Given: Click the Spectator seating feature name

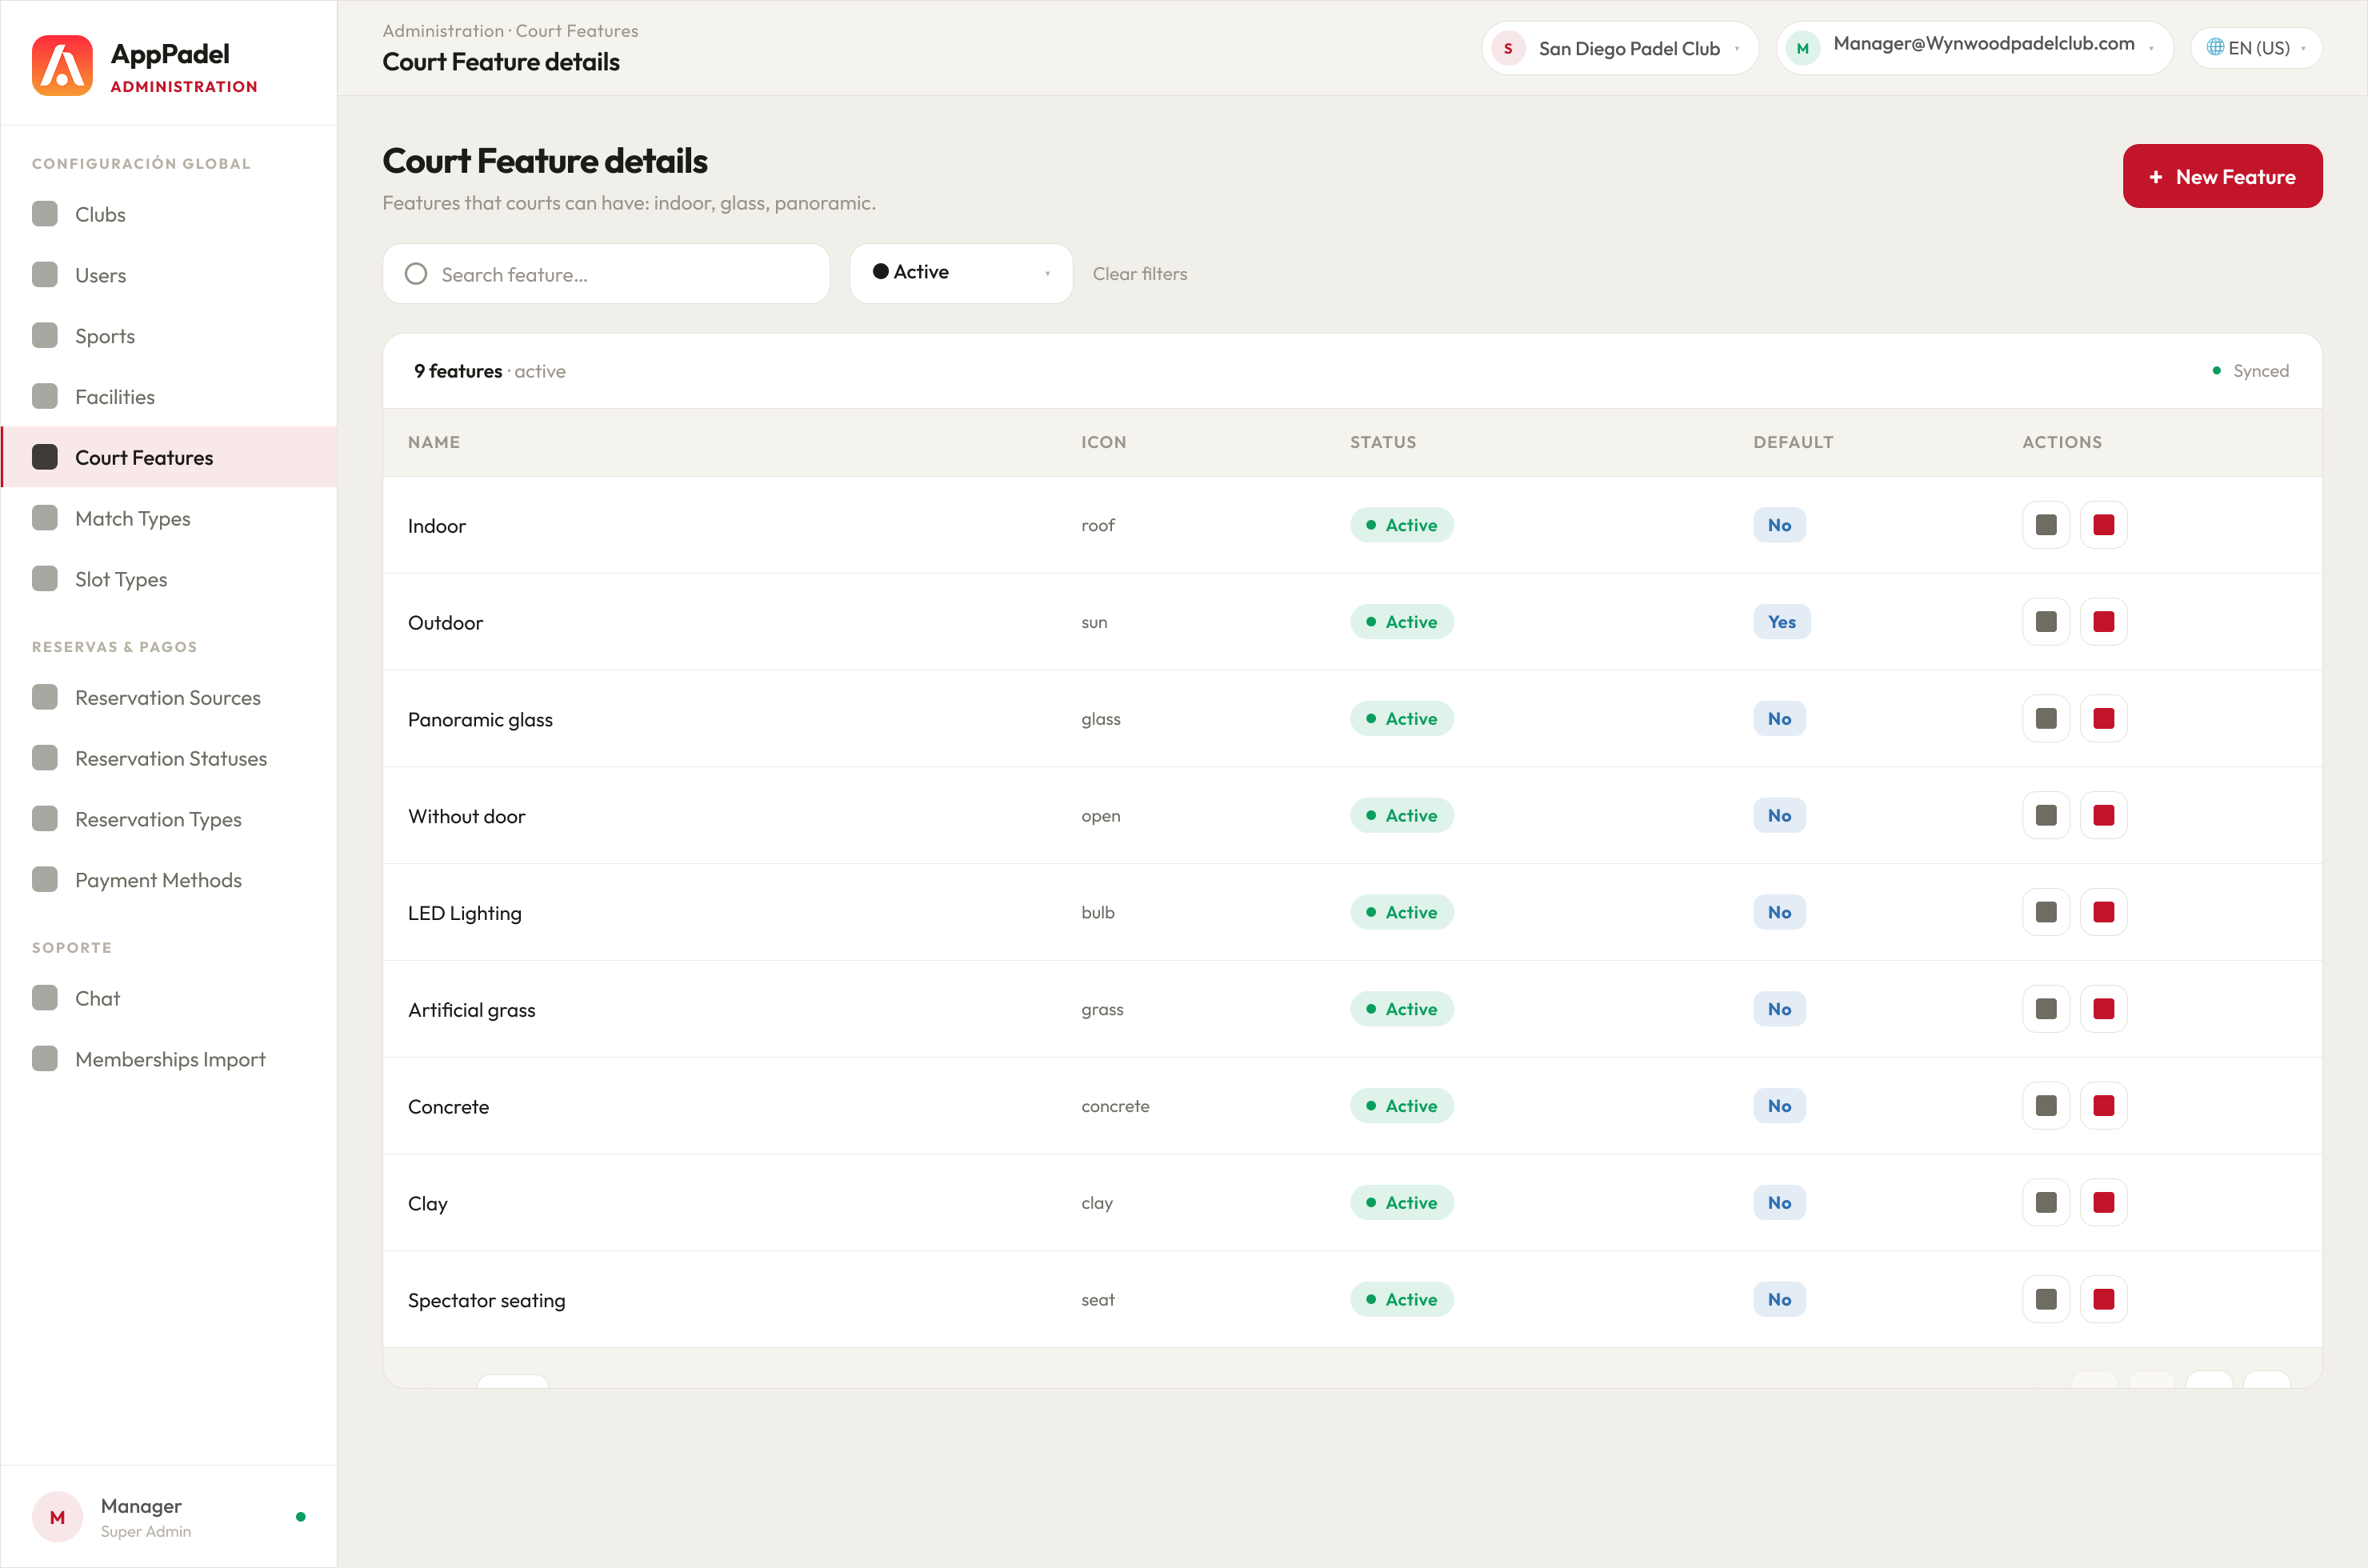Looking at the screenshot, I should tap(486, 1300).
